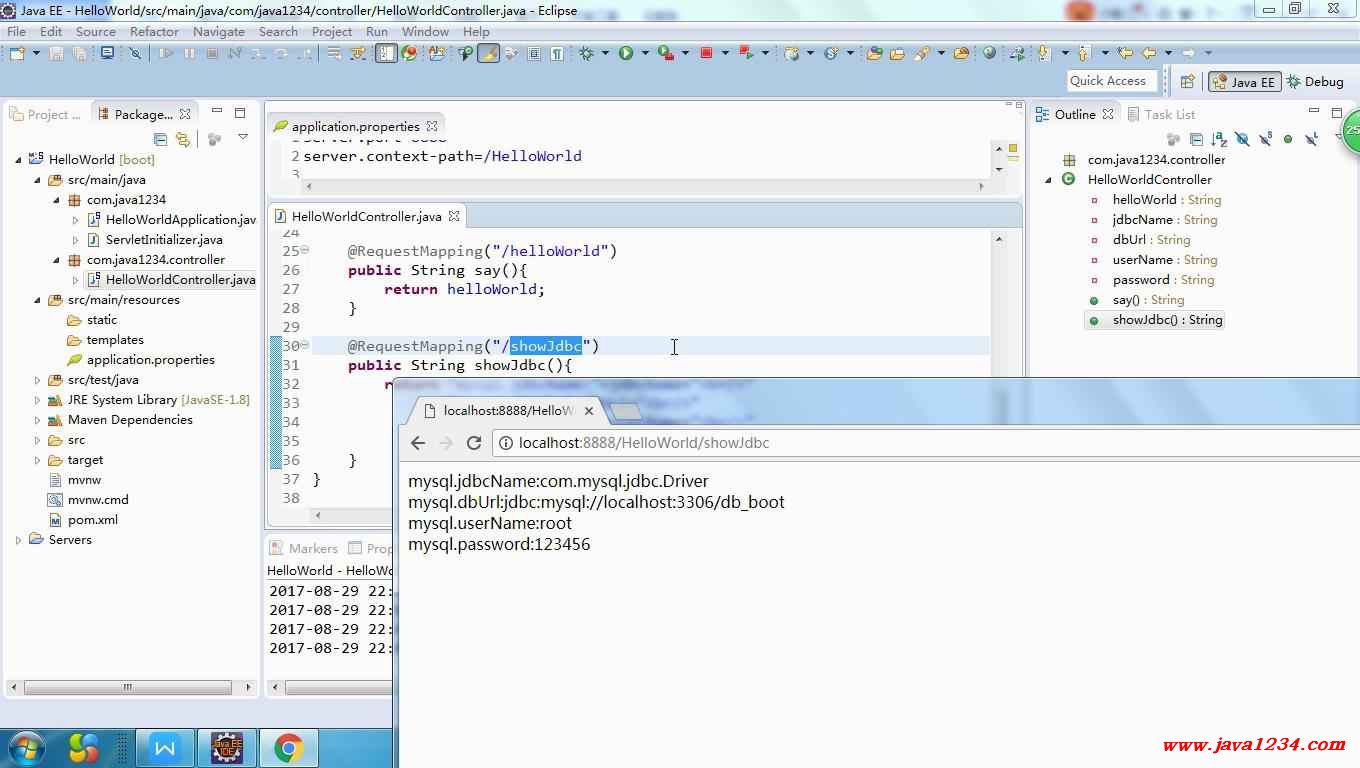1360x768 pixels.
Task: Collapse the src/main/resources folder node
Action: [38, 300]
